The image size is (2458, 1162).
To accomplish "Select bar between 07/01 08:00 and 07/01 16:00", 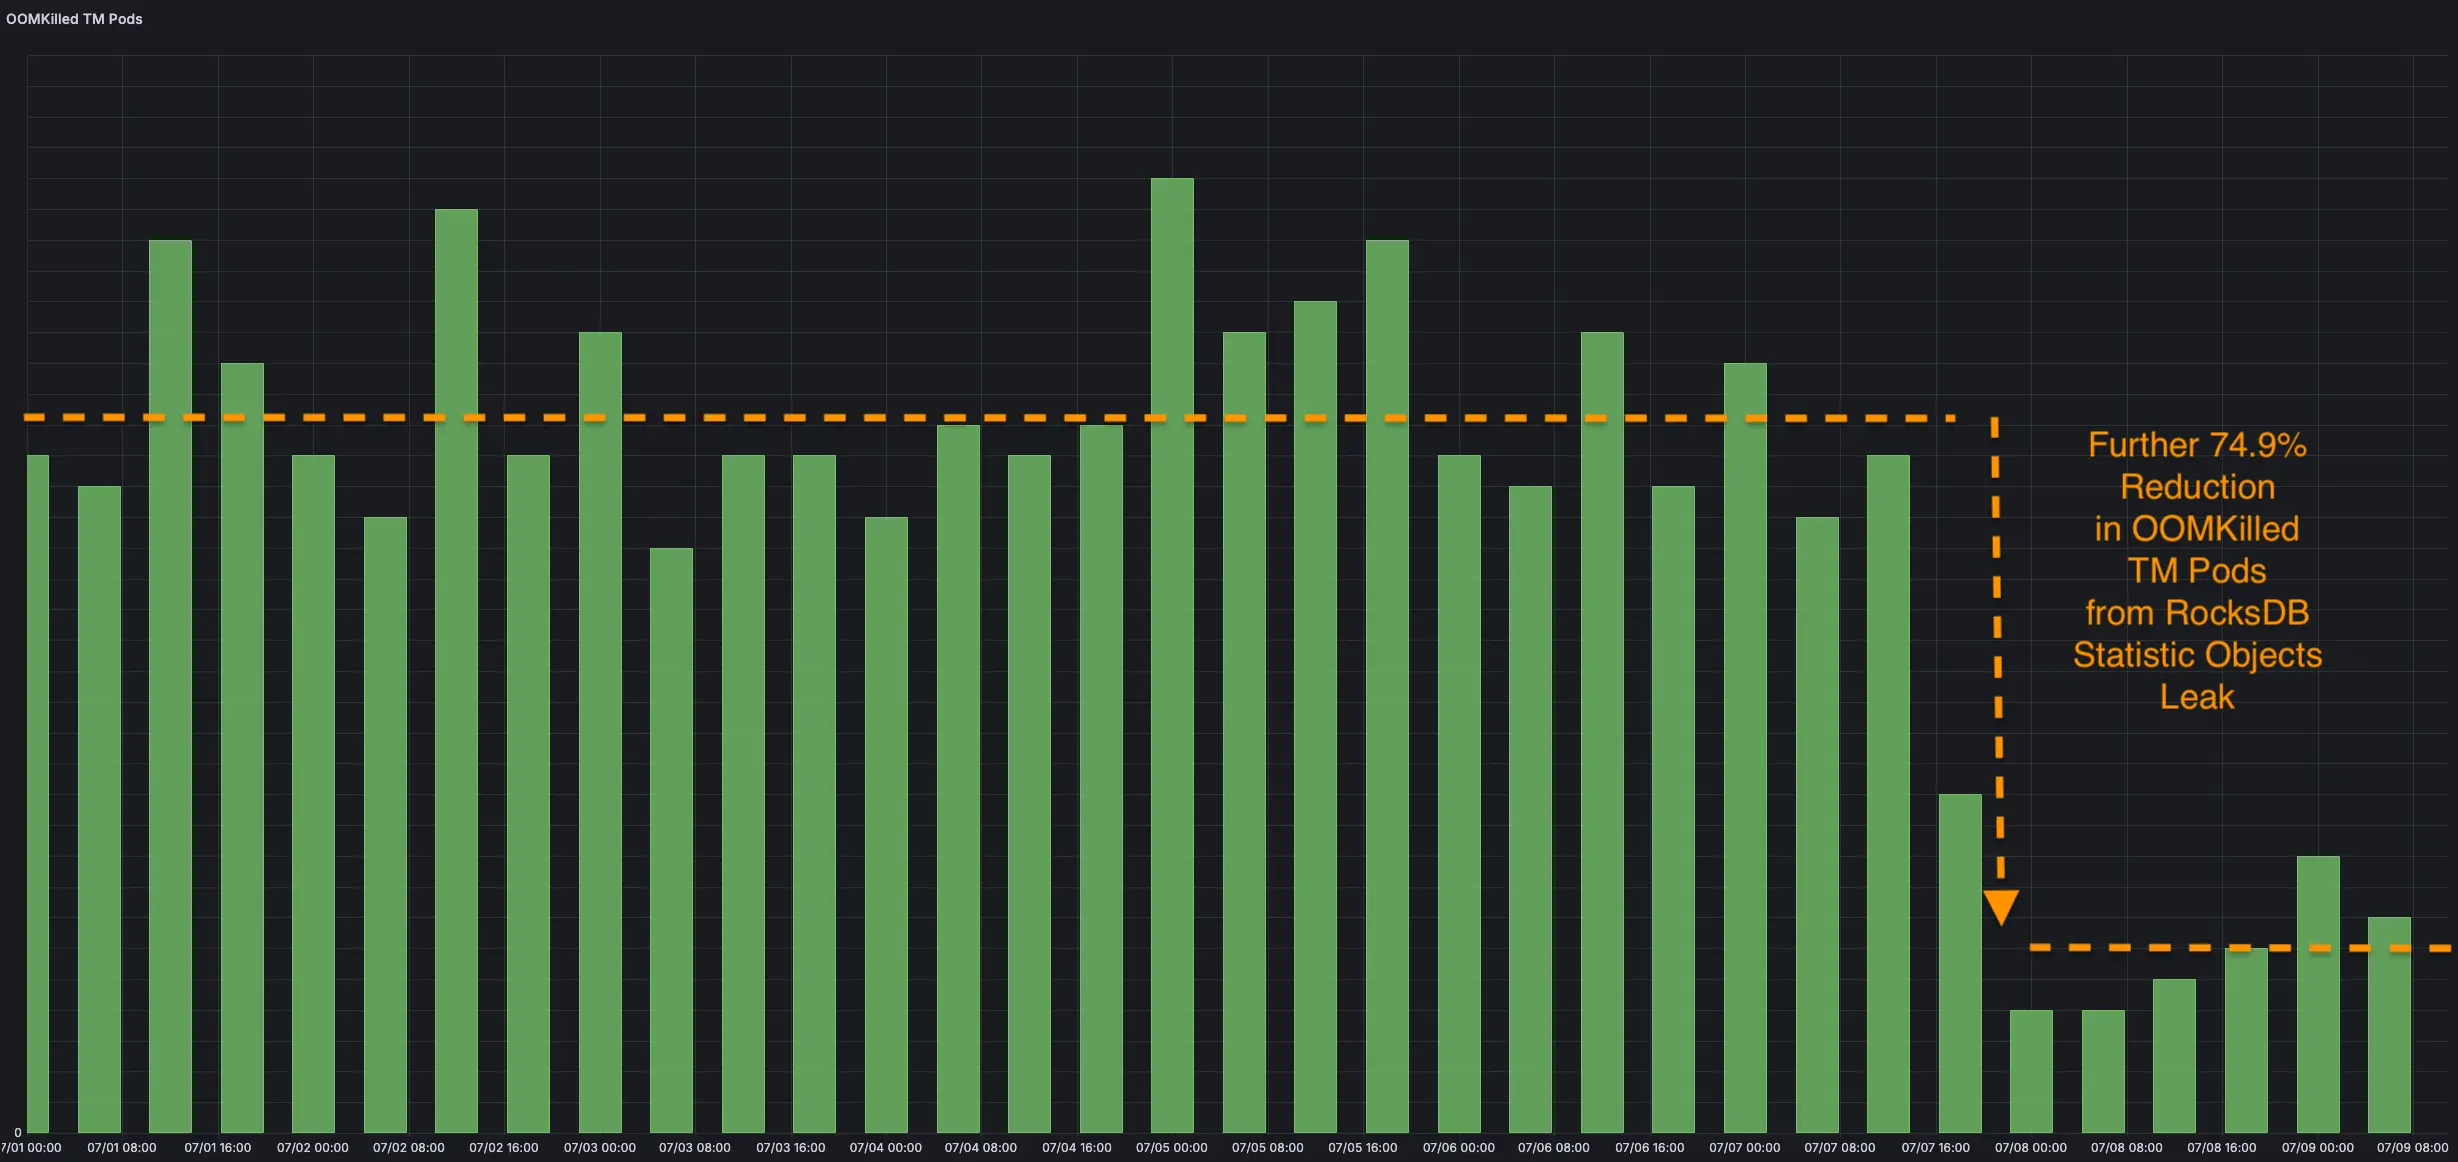I will pos(170,686).
